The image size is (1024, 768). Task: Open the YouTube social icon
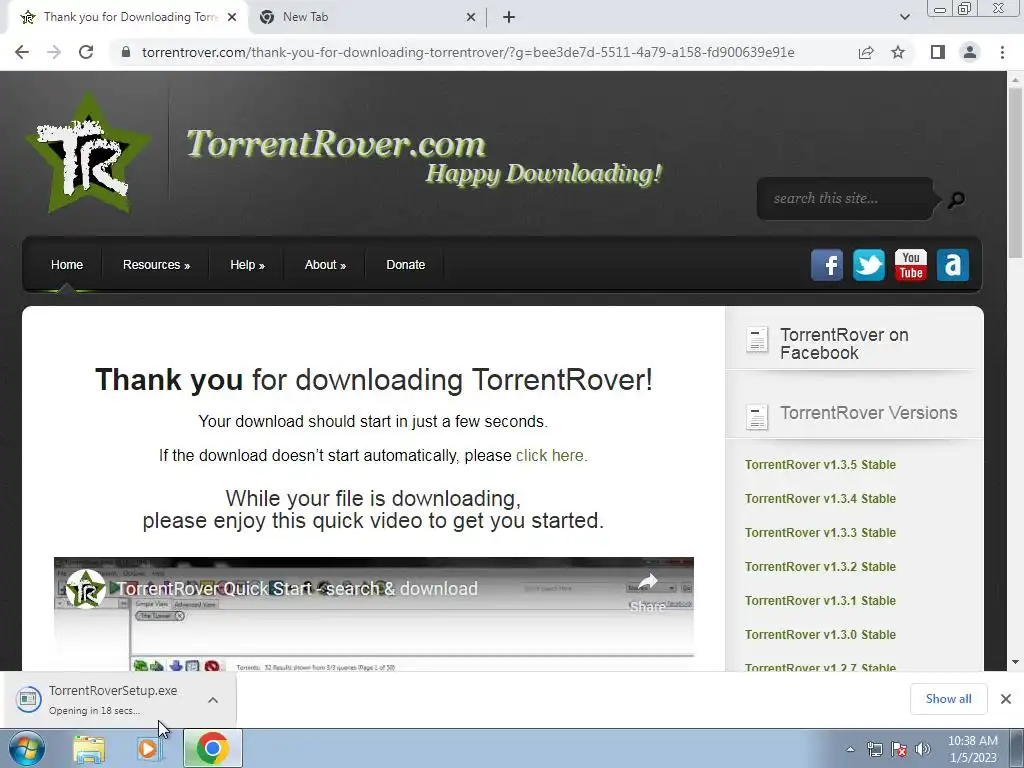910,265
